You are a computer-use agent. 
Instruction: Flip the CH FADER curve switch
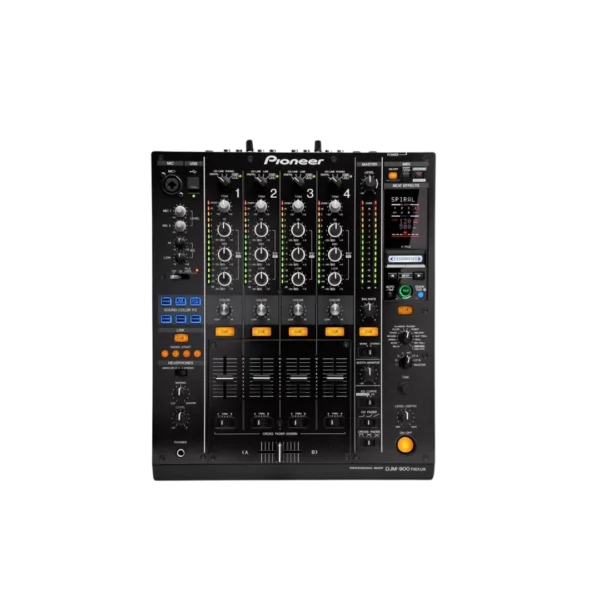369,422
